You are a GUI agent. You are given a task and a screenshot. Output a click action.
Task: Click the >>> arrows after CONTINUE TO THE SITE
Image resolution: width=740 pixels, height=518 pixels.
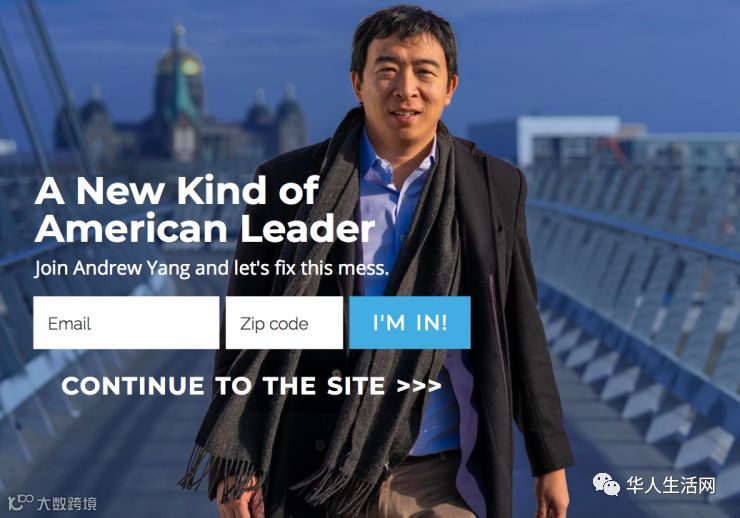419,386
